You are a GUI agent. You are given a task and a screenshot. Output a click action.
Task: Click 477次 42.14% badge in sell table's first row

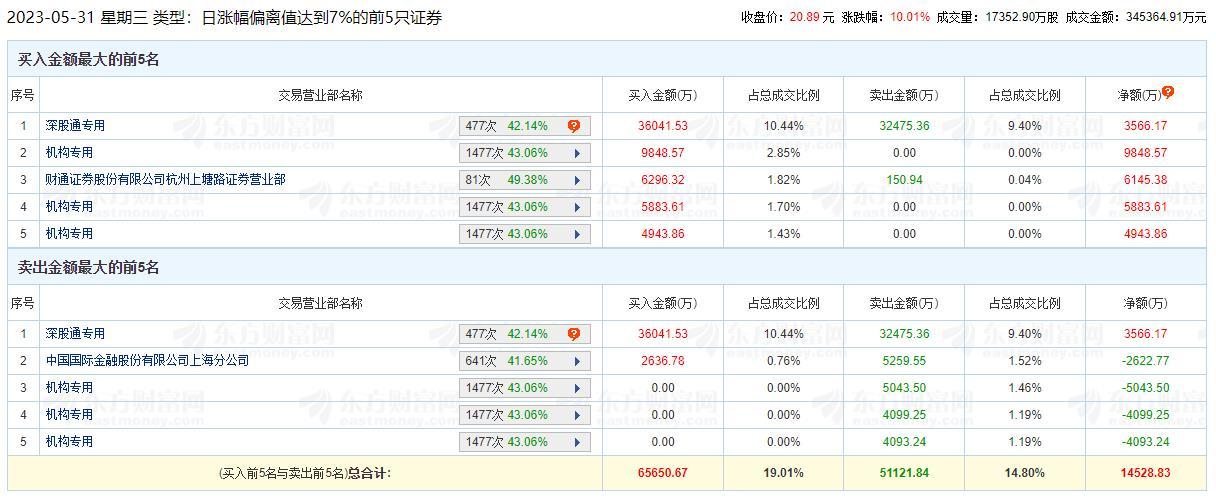point(506,335)
